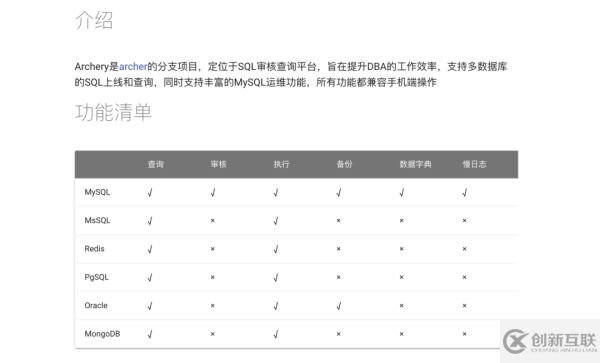Click the Redis row label
This screenshot has height=363, width=600.
(95, 249)
